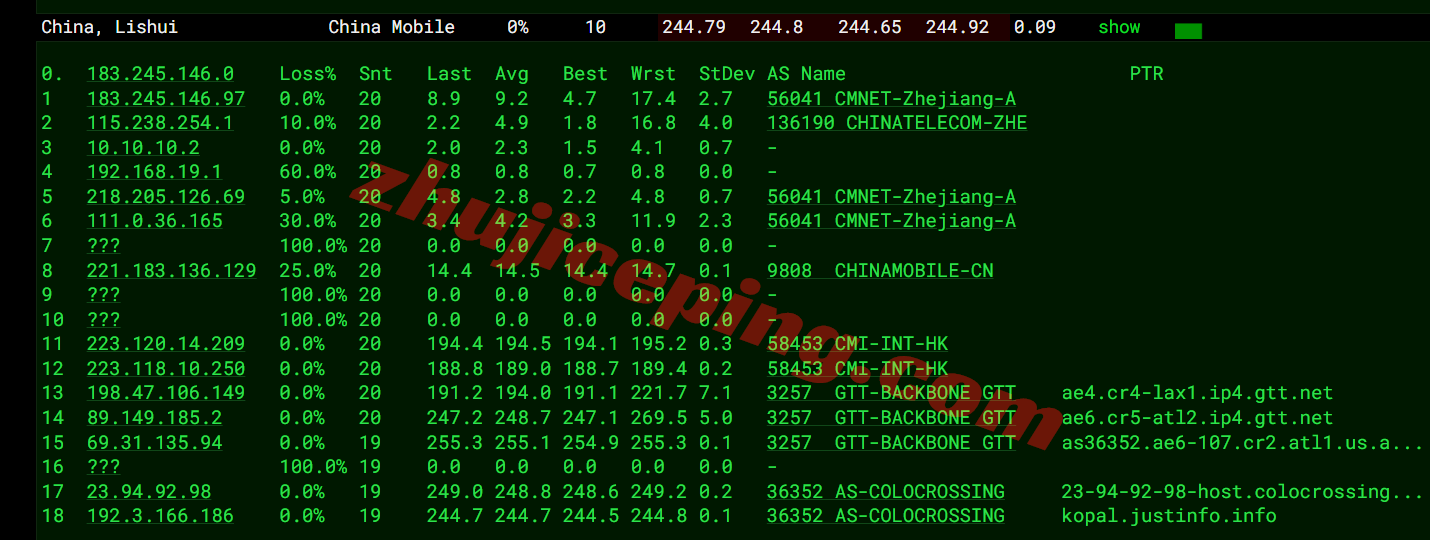Click the 'China, Lishui' location text
Image resolution: width=1430 pixels, height=540 pixels.
pyautogui.click(x=110, y=27)
